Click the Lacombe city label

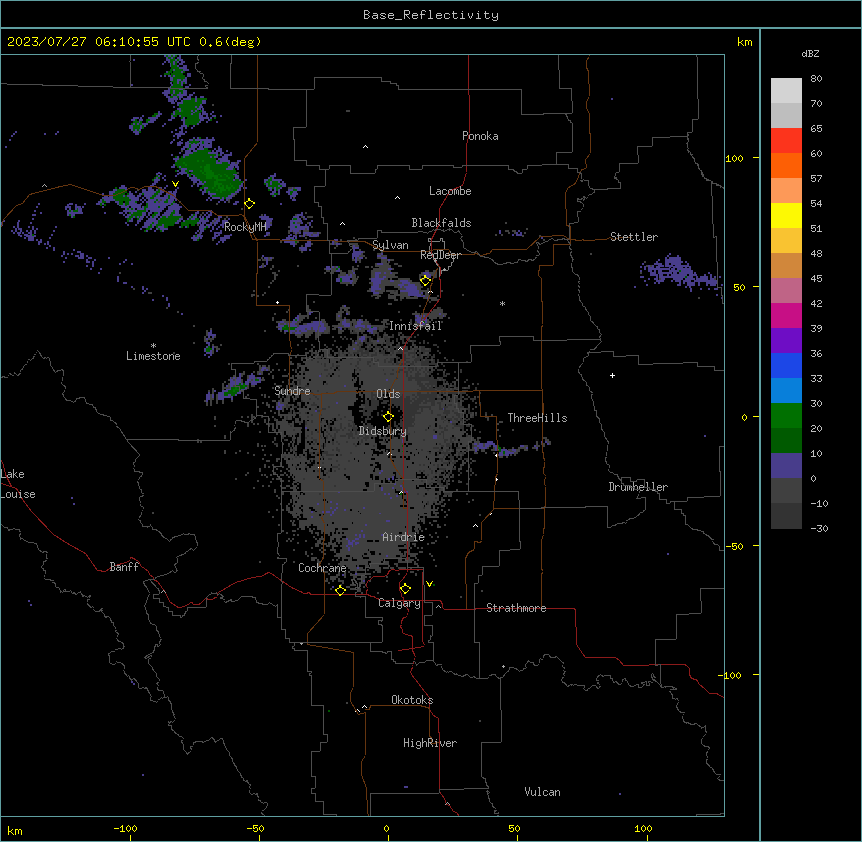coord(450,191)
